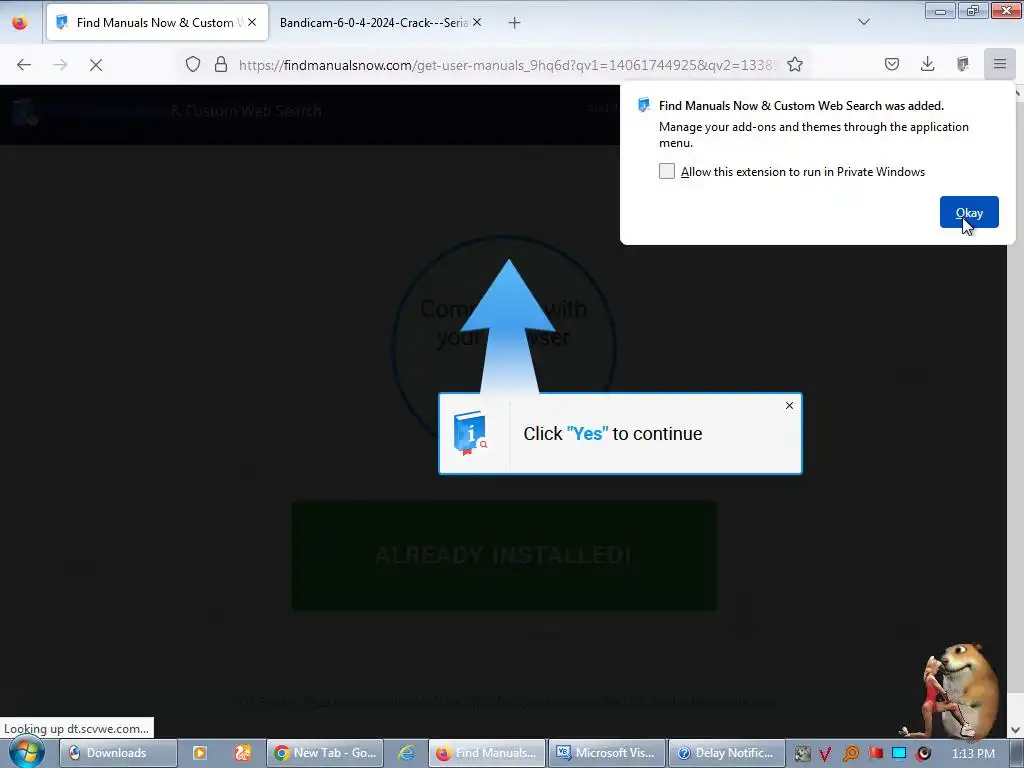This screenshot has width=1024, height=768.
Task: Go back to the previous page
Action: pyautogui.click(x=24, y=65)
